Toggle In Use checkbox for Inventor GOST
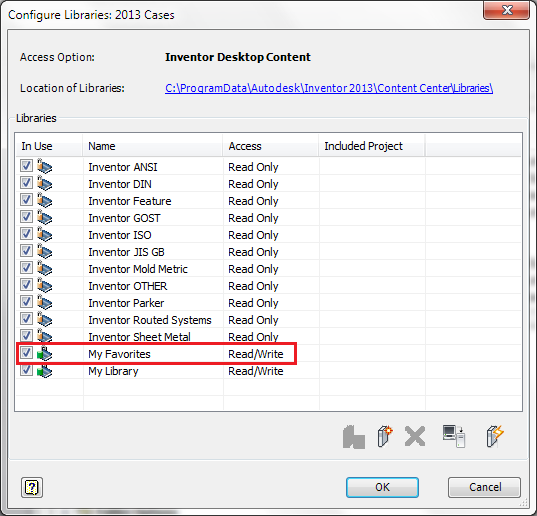The width and height of the screenshot is (537, 516). (x=26, y=217)
